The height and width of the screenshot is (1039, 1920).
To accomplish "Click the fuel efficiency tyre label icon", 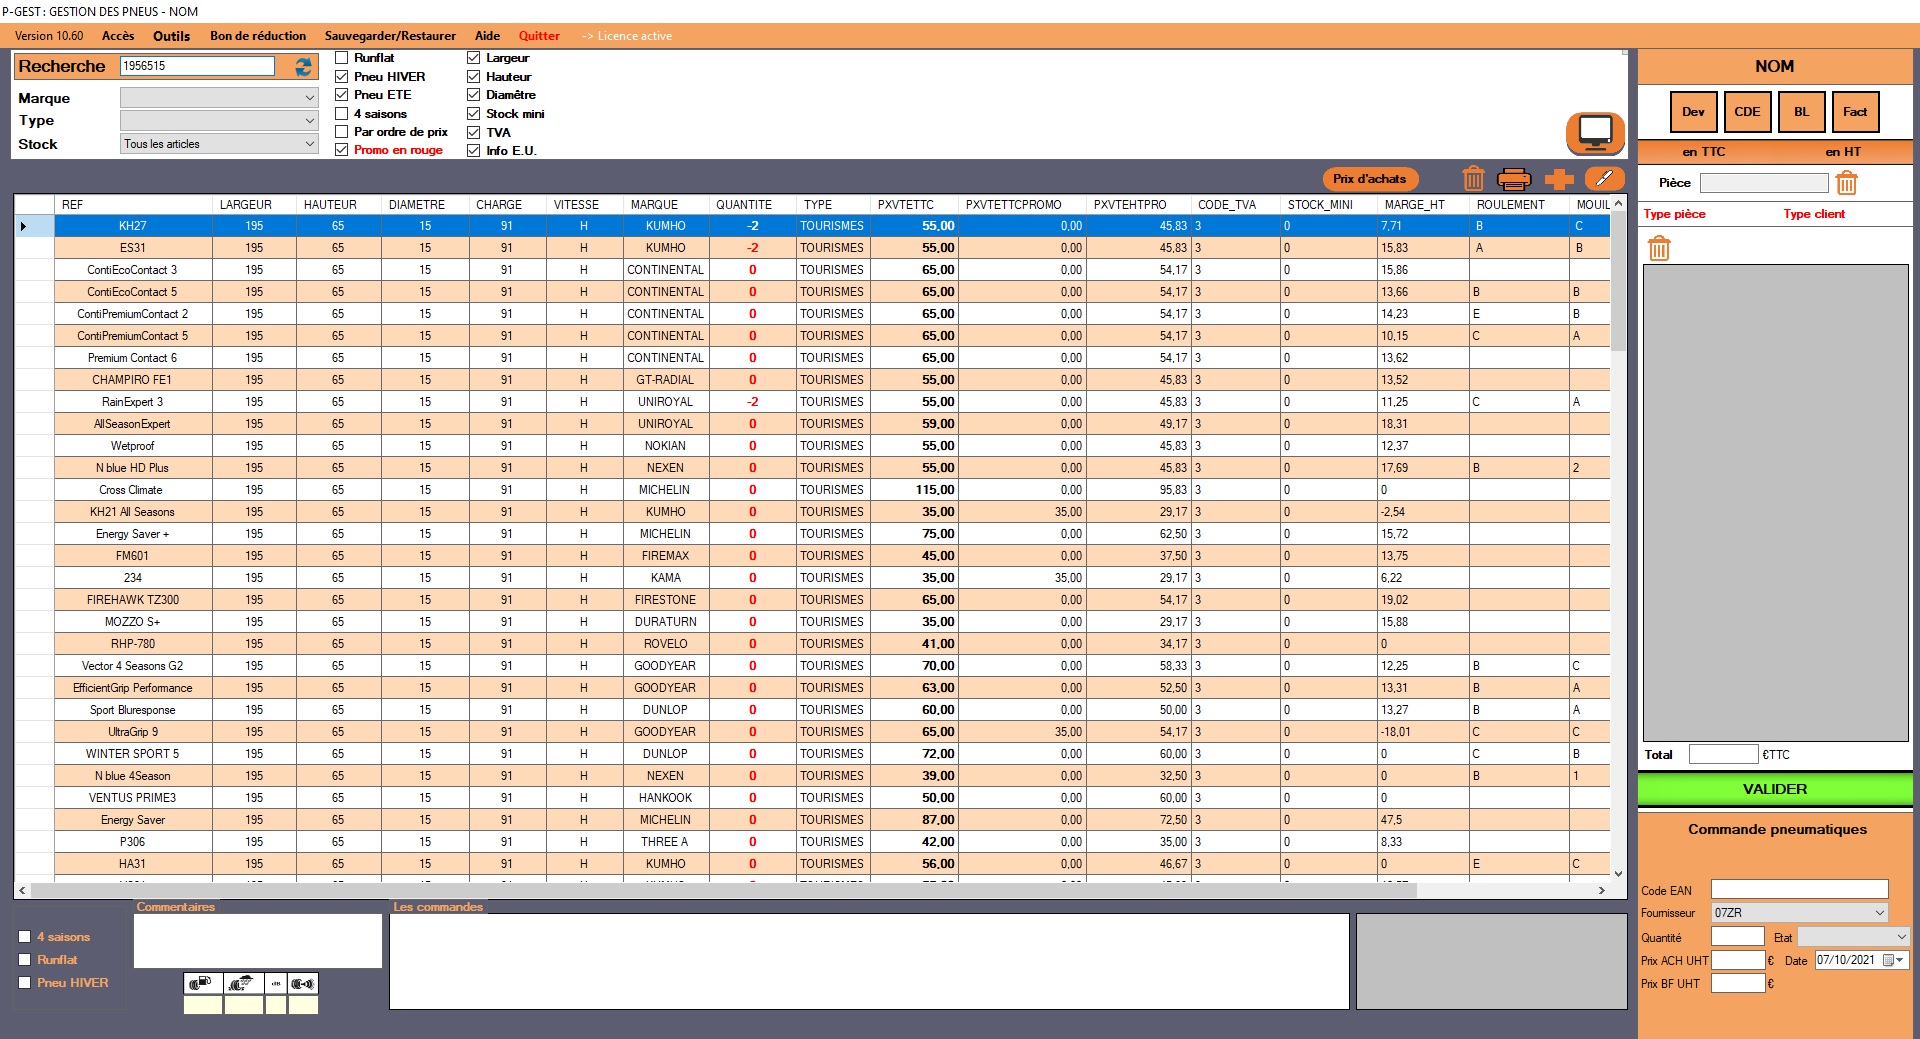I will click(x=203, y=984).
